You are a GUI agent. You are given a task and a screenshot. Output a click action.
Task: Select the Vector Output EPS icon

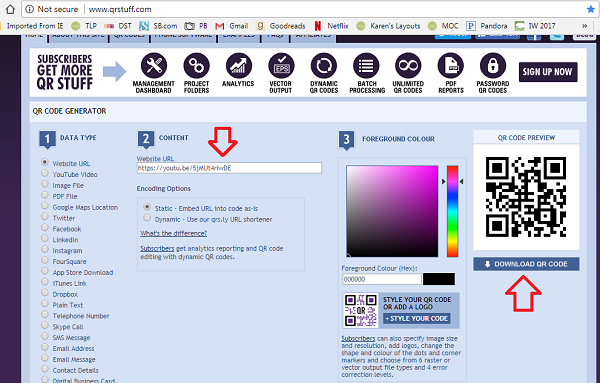281,66
